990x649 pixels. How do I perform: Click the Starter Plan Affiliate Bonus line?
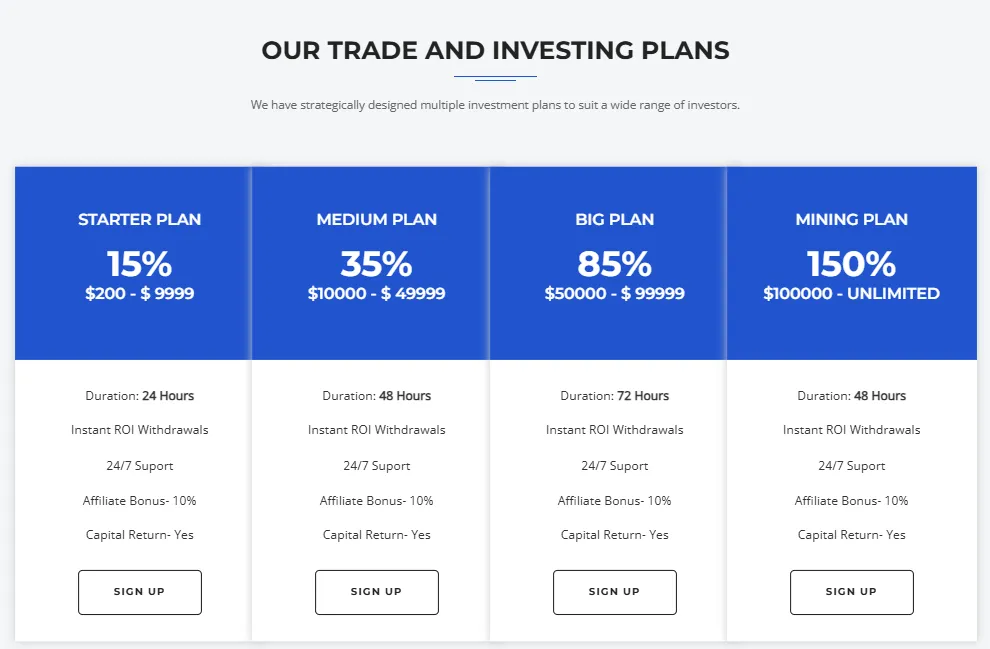[140, 500]
